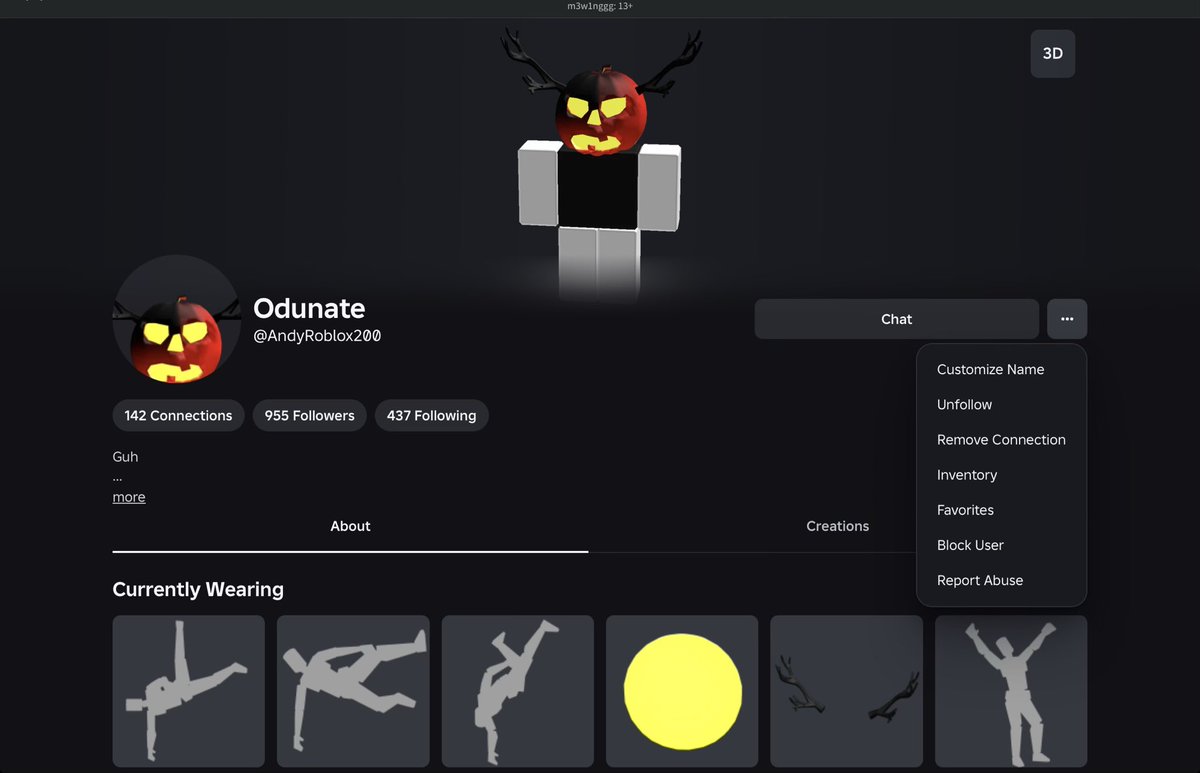Open the first animation item with side-kick pose
The width and height of the screenshot is (1200, 773).
click(x=189, y=691)
